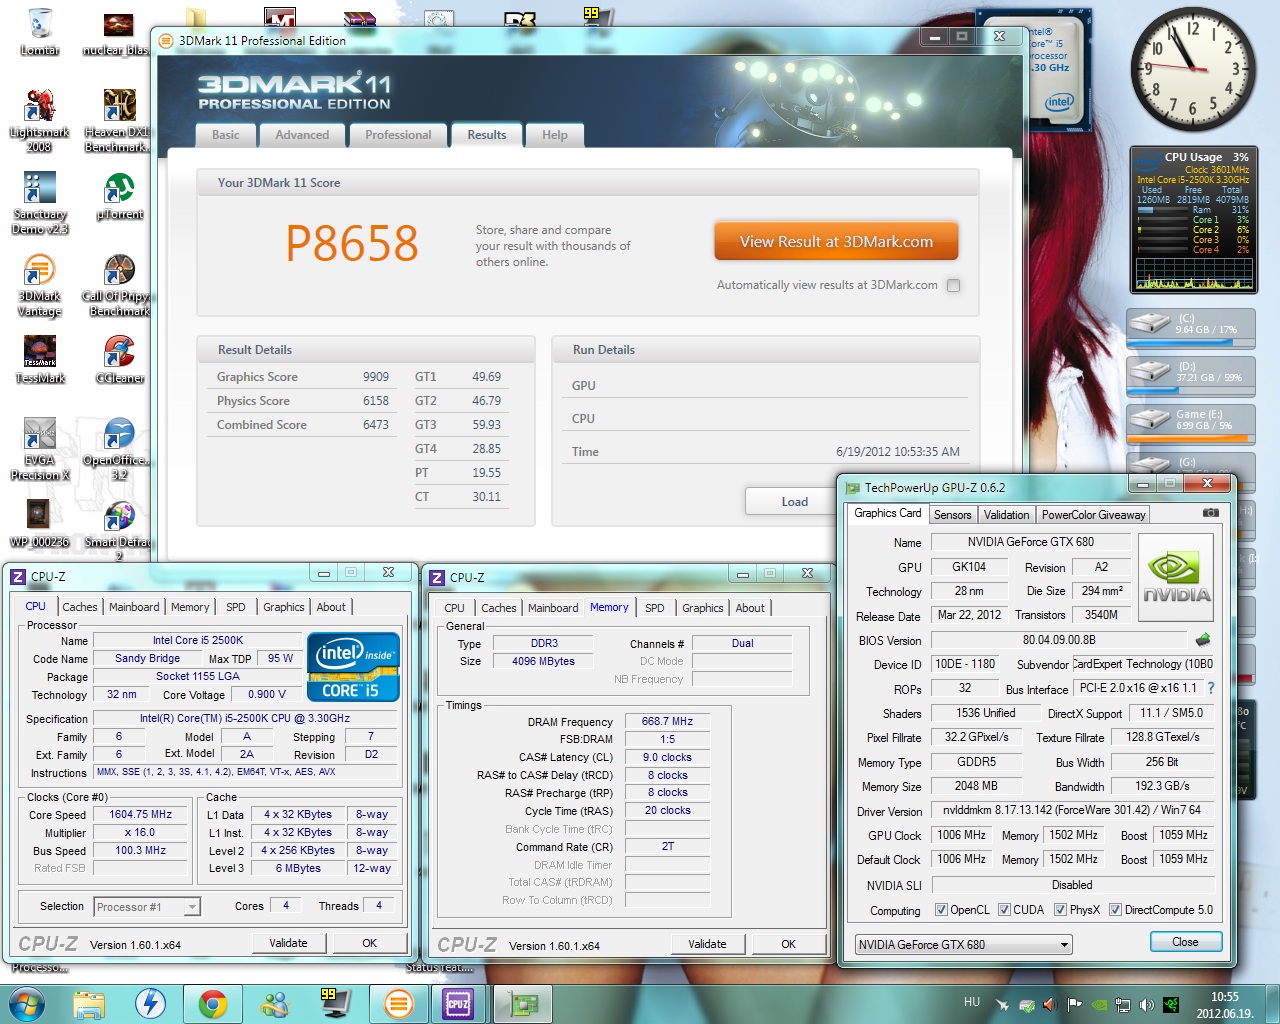Open the WP_000236 desktop image file
This screenshot has height=1024, width=1280.
point(39,524)
